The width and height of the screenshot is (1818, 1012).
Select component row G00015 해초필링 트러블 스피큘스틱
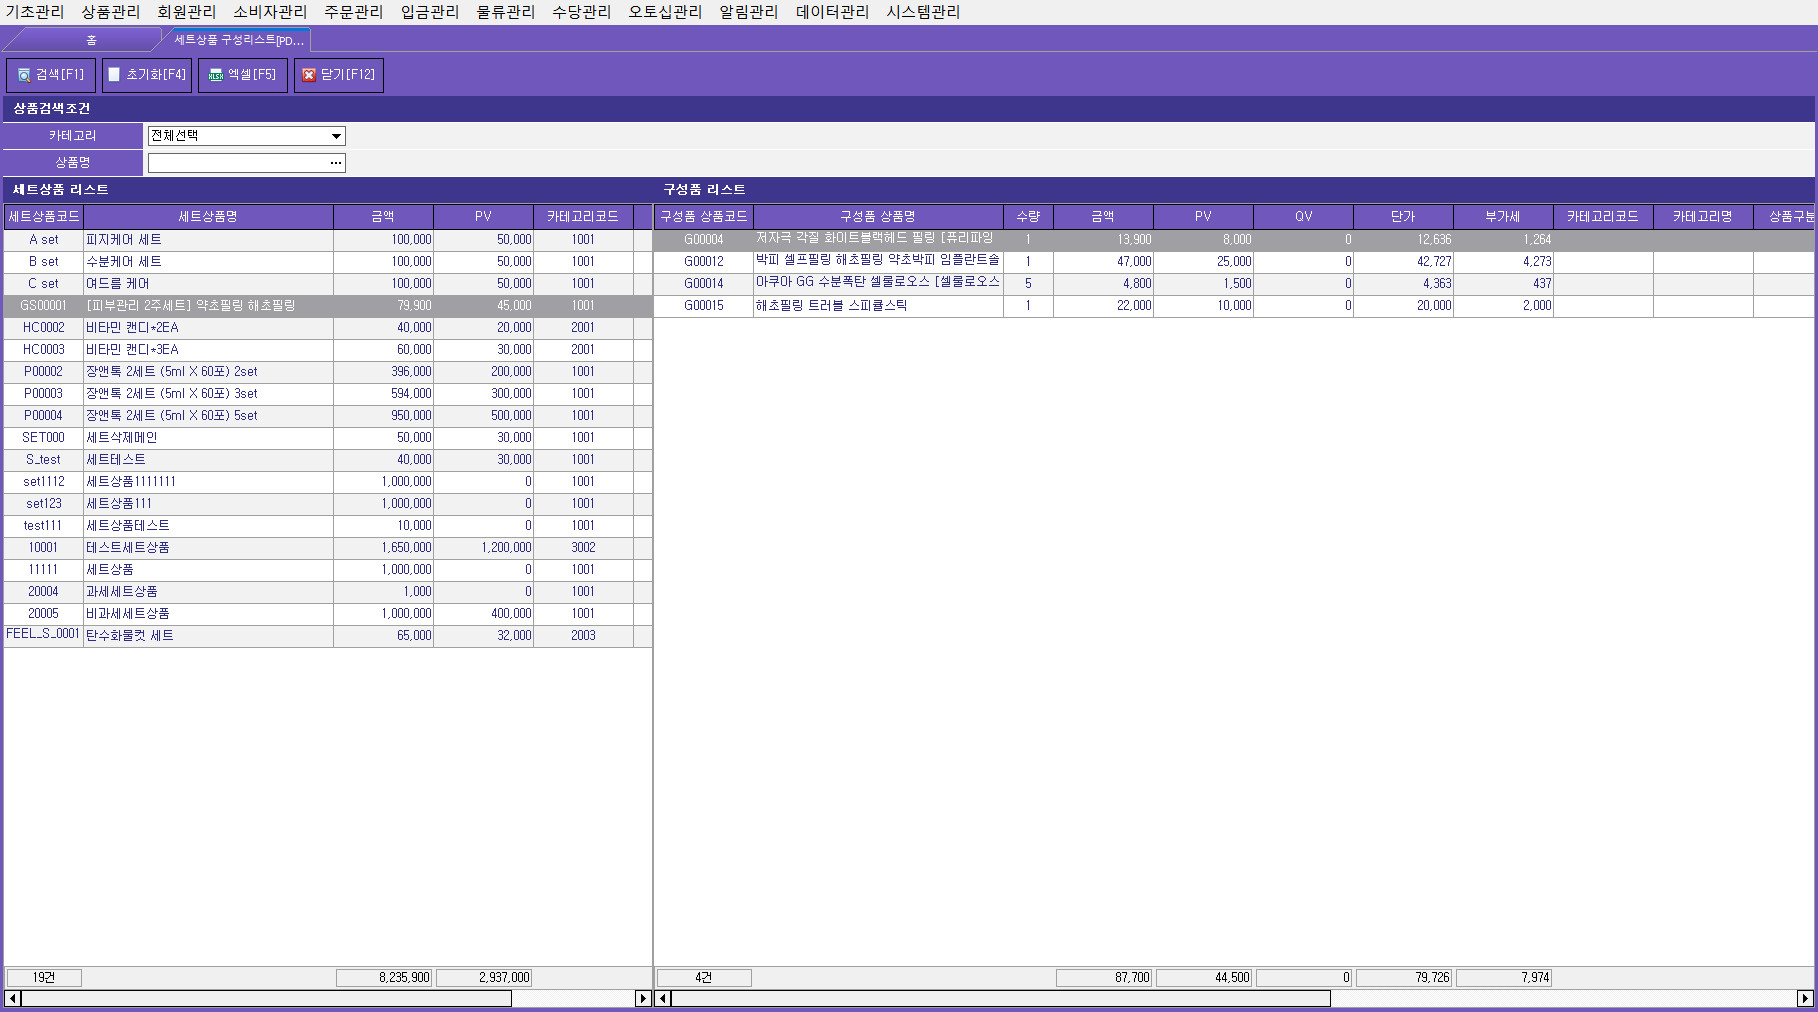click(877, 306)
